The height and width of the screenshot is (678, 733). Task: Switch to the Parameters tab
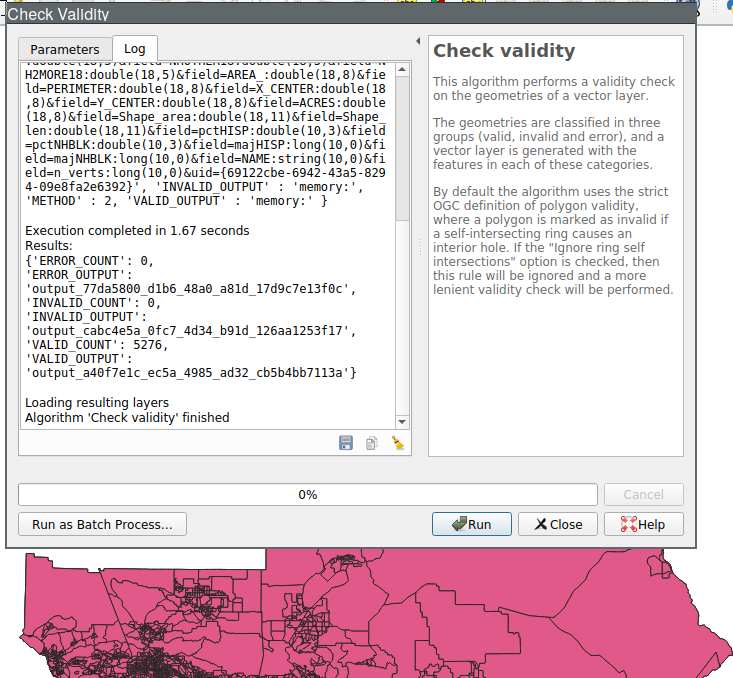pyautogui.click(x=65, y=49)
